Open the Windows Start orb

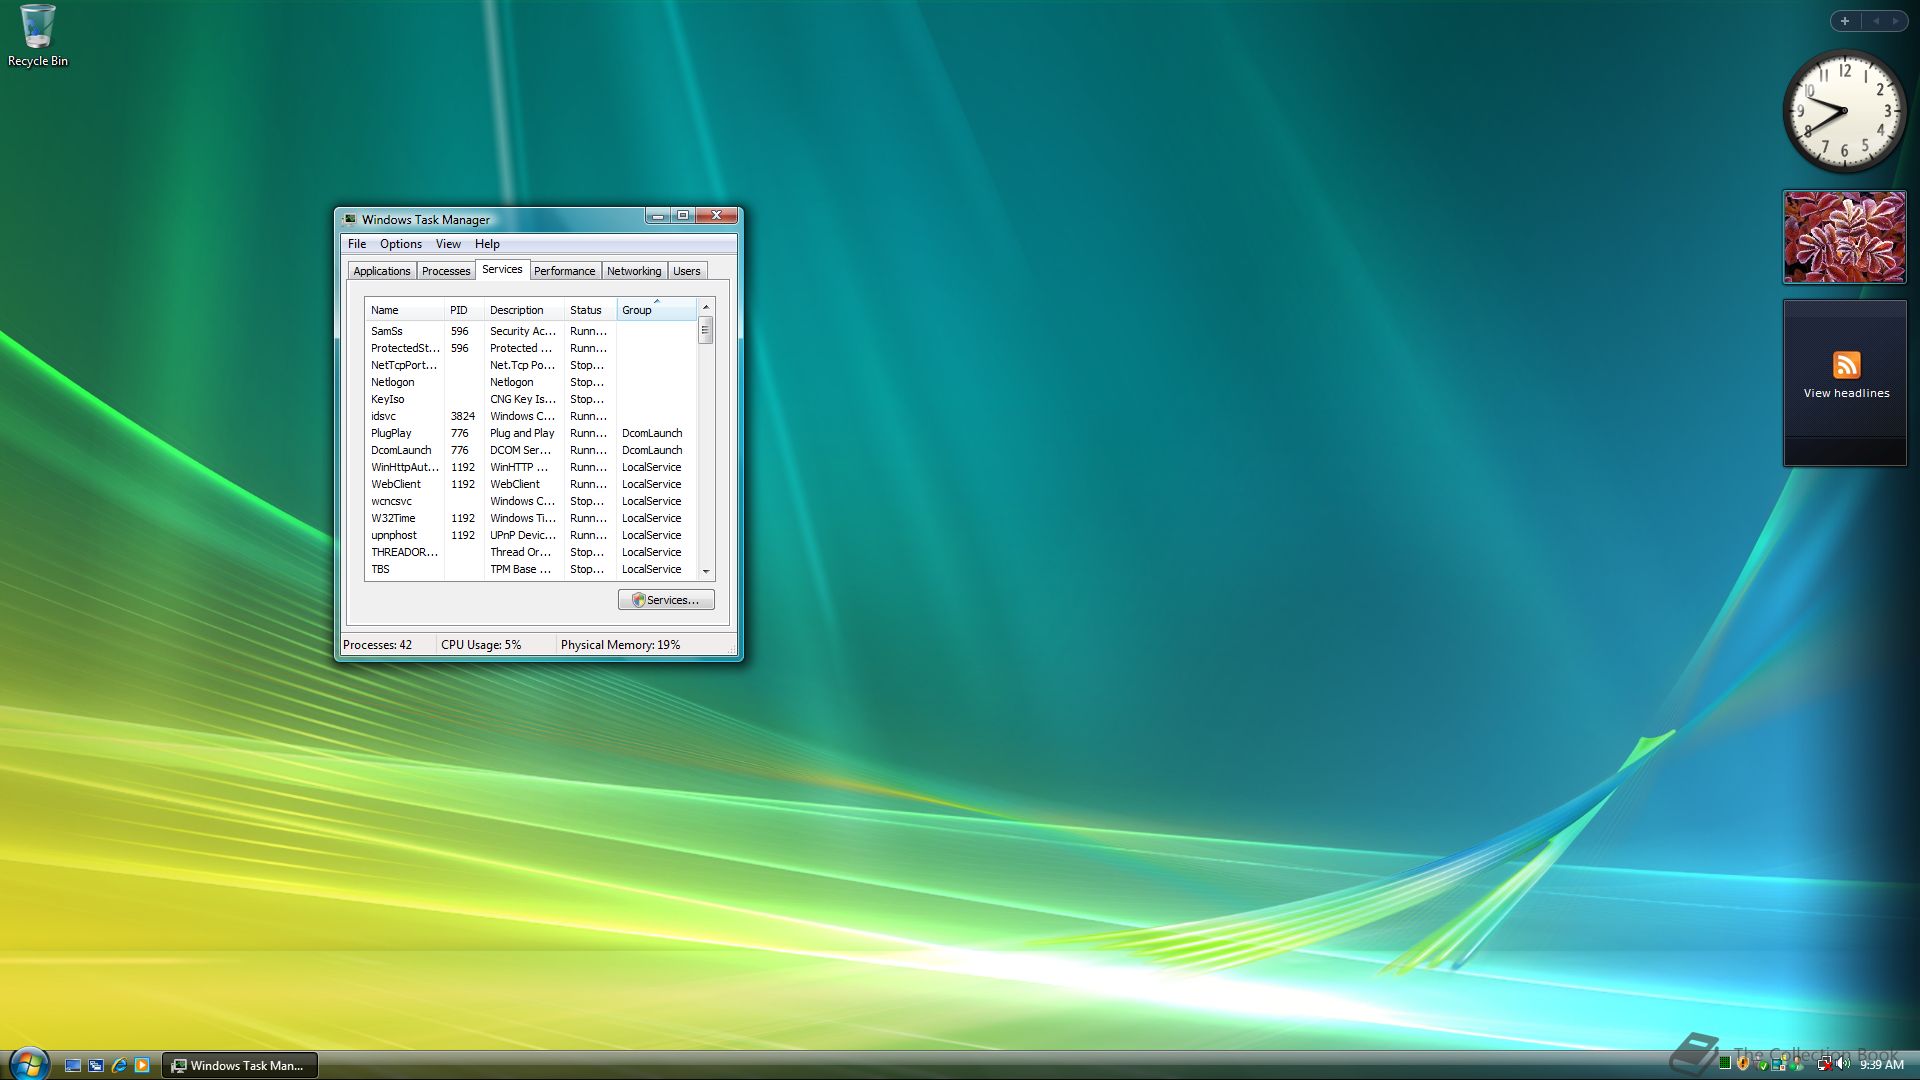pyautogui.click(x=28, y=1064)
